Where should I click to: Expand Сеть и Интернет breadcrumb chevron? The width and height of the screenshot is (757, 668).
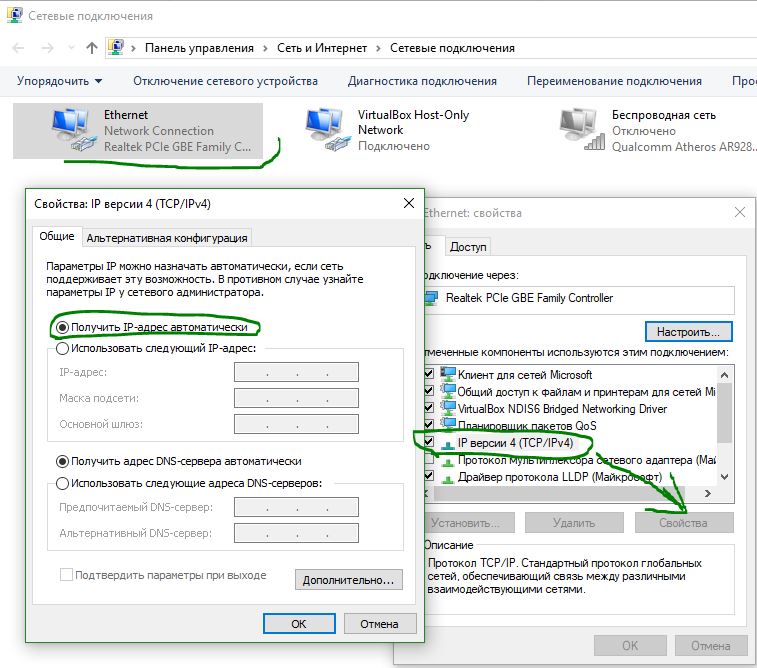[378, 48]
